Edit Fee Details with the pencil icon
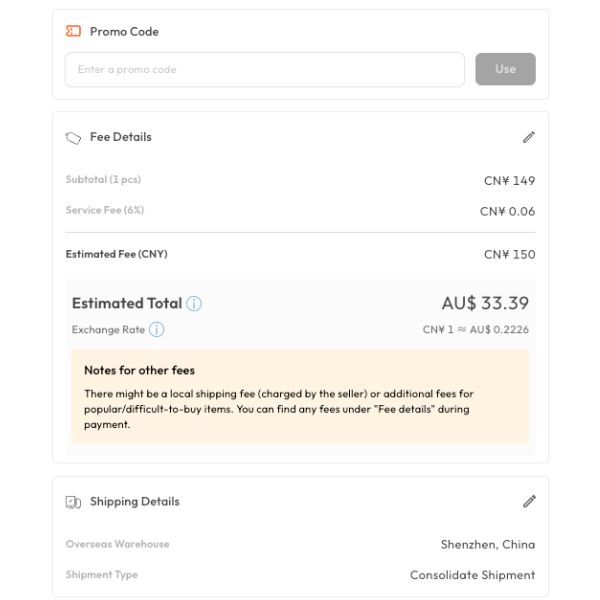Viewport: 600px width, 600px height. tap(529, 137)
